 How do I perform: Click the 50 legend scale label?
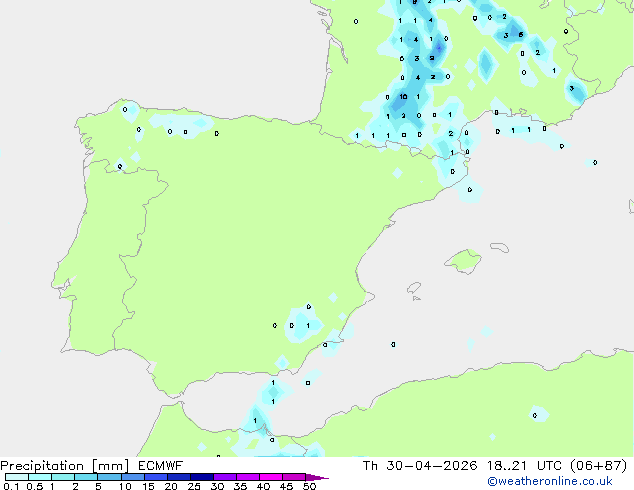[309, 486]
